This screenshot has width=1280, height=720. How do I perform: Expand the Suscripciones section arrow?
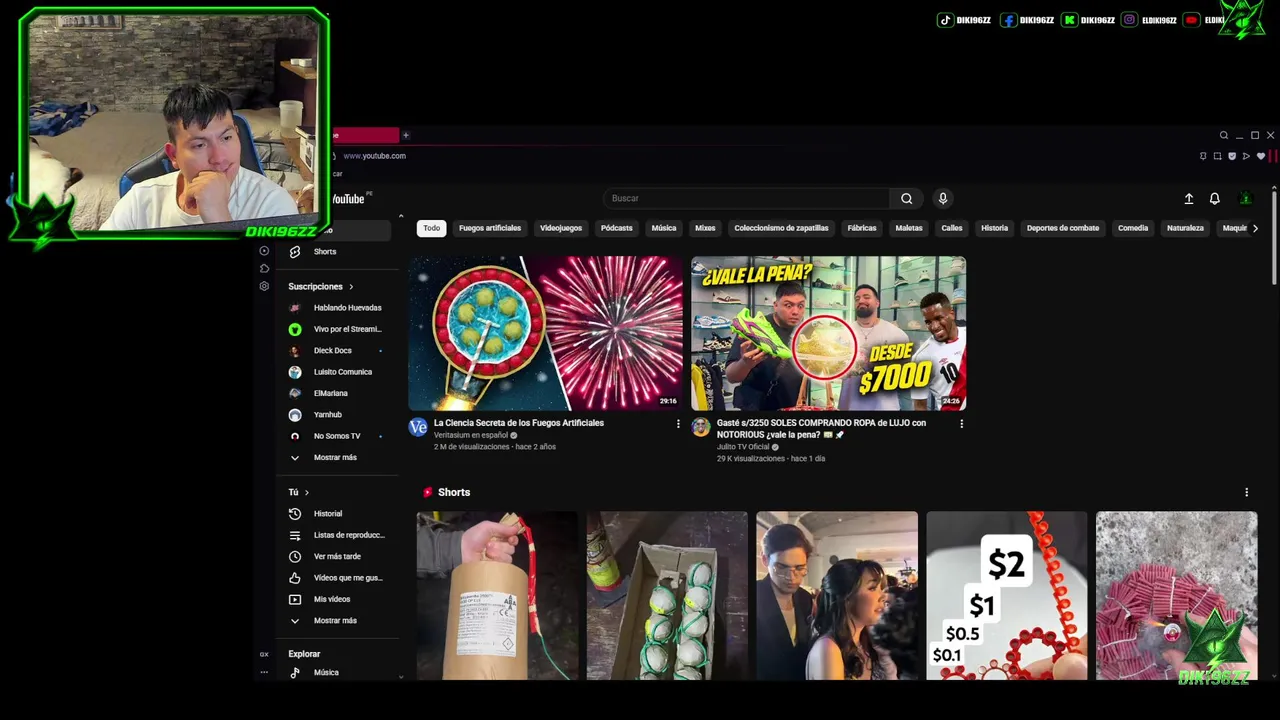351,287
